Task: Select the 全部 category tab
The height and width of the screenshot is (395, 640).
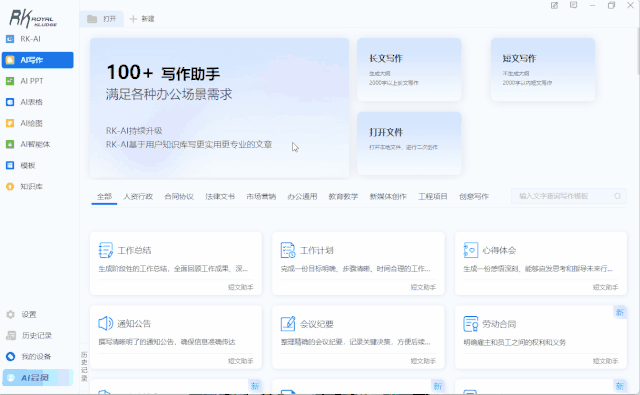Action: point(104,196)
